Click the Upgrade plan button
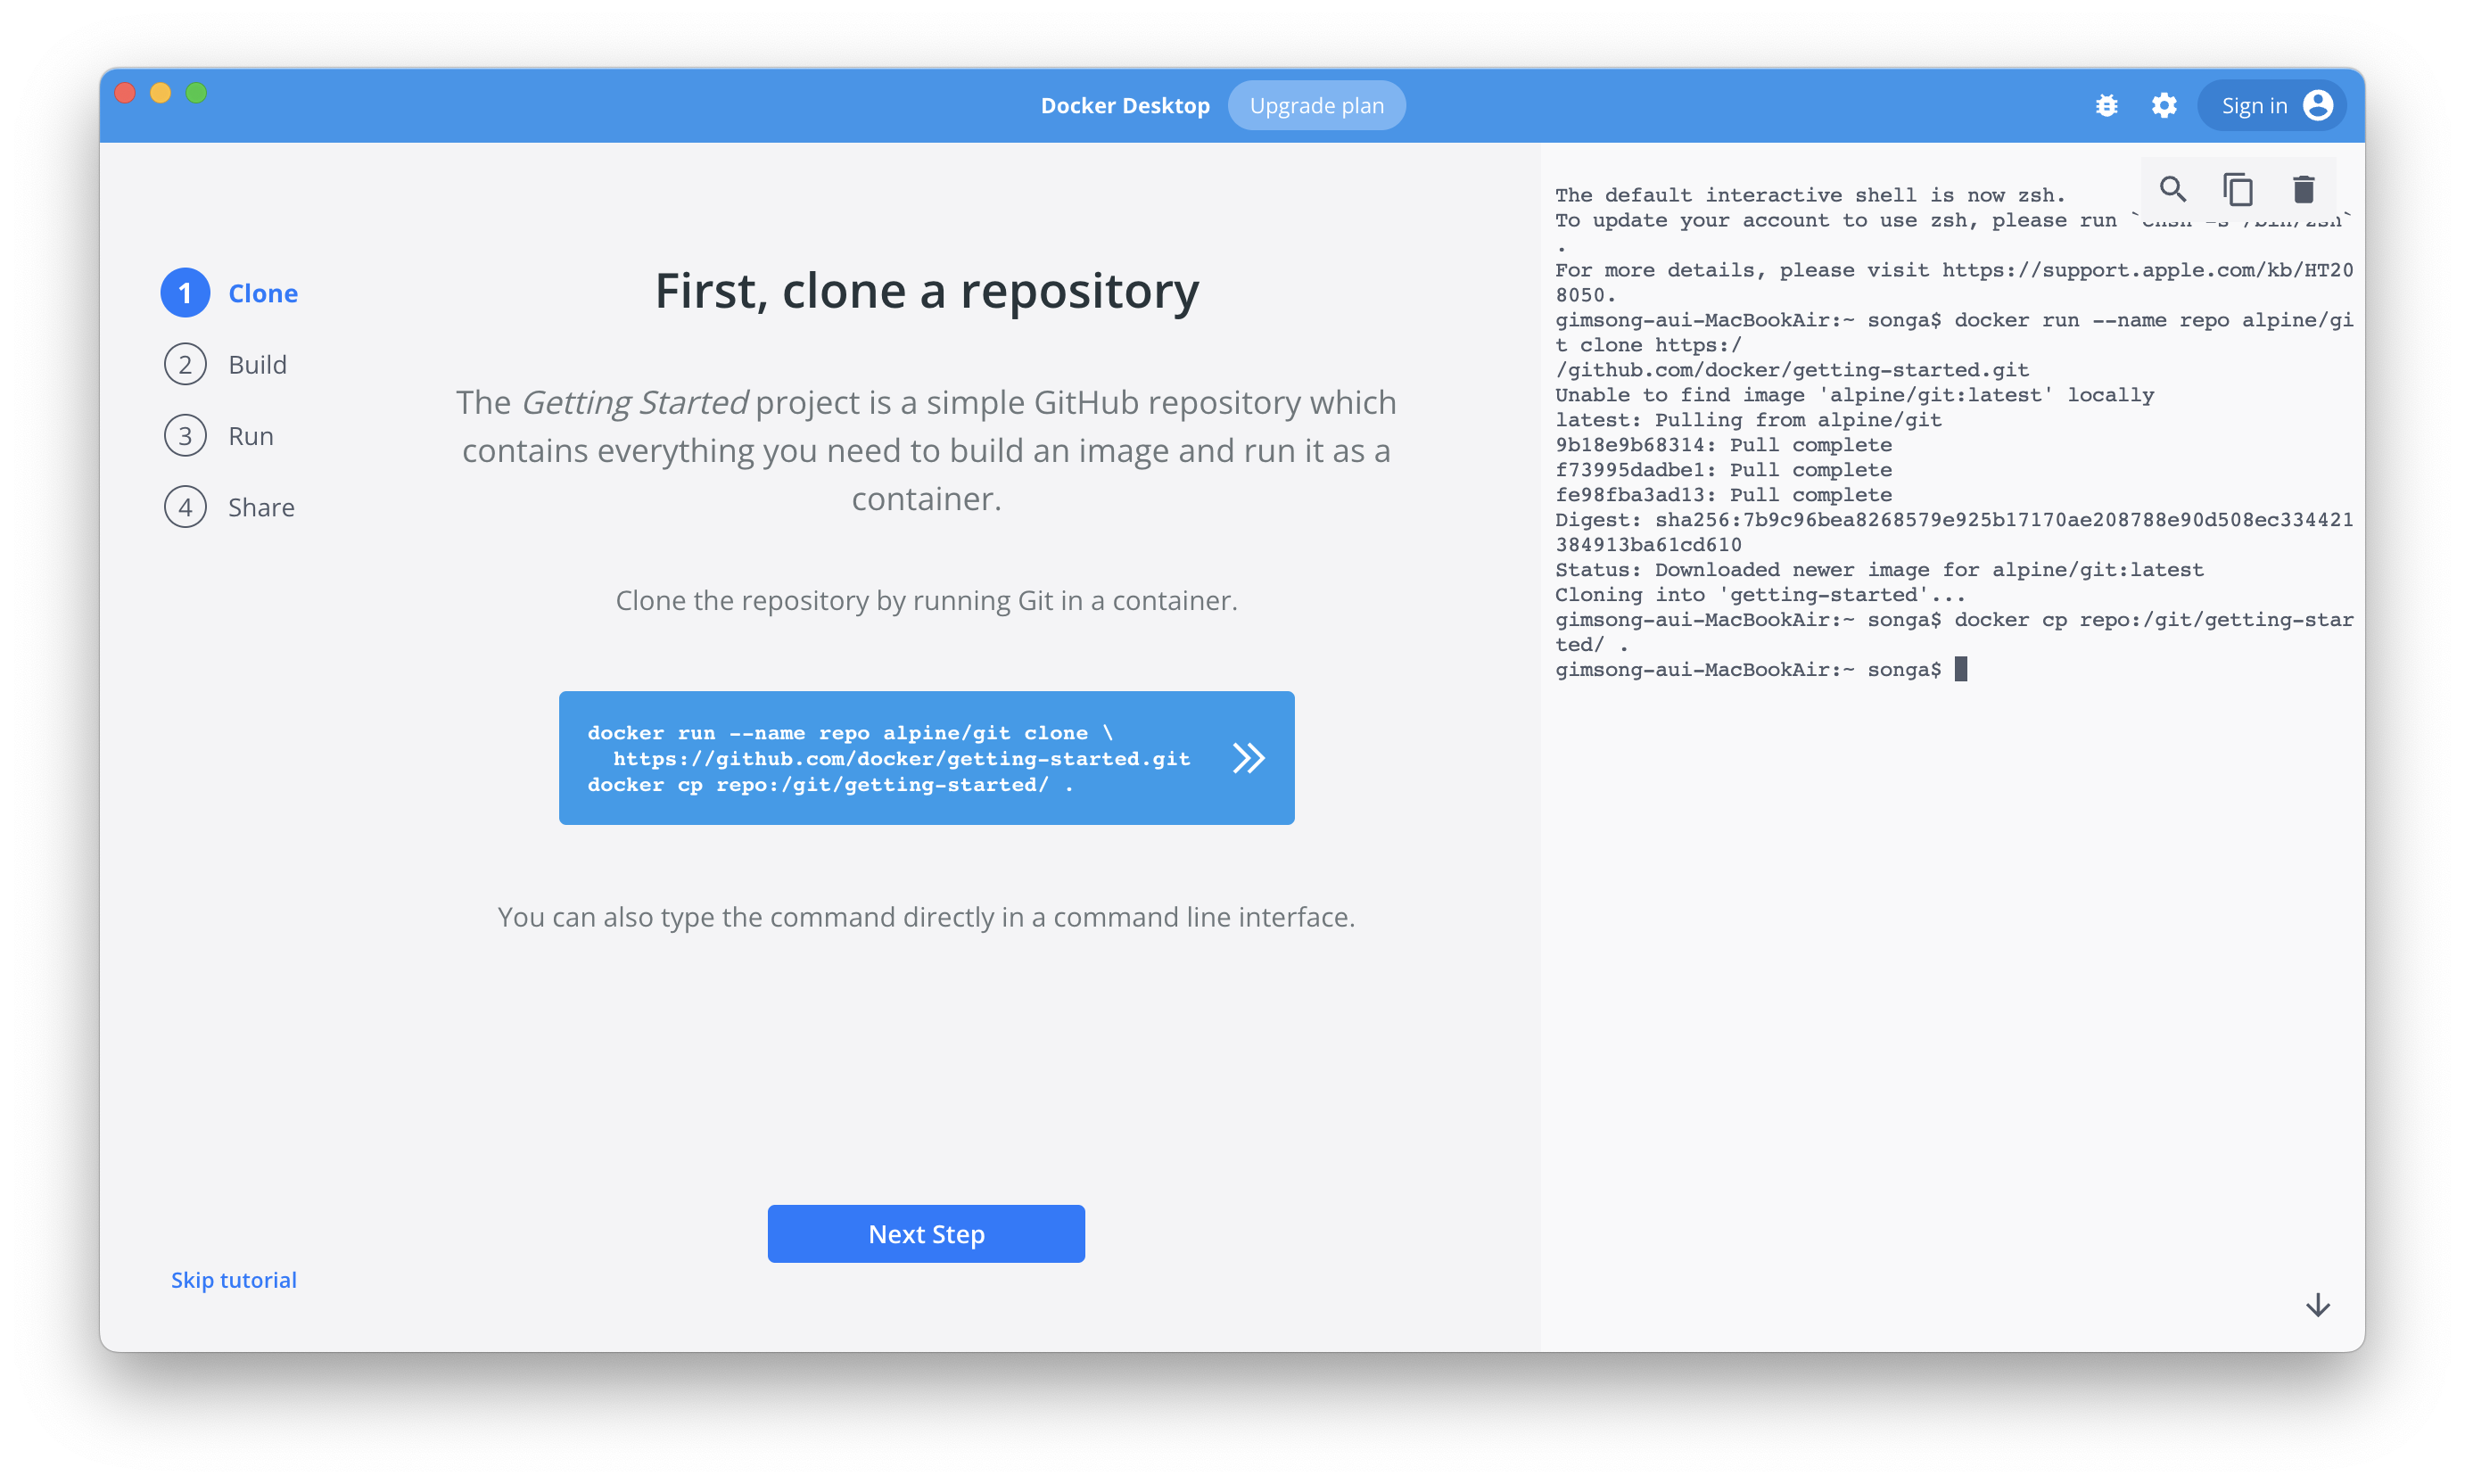This screenshot has width=2465, height=1484. click(1316, 105)
